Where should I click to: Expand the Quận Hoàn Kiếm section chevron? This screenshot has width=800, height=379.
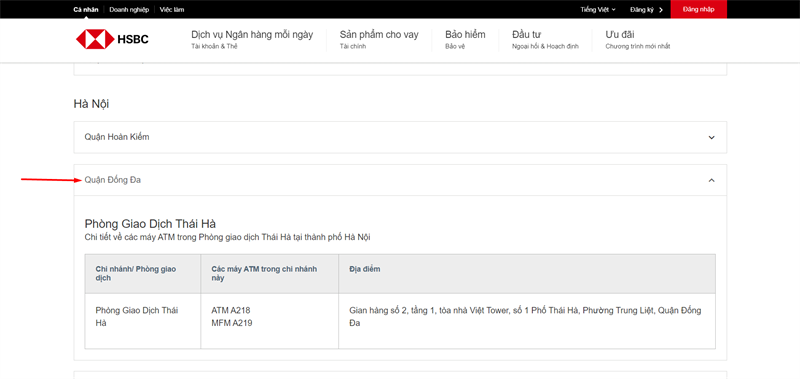(x=712, y=137)
